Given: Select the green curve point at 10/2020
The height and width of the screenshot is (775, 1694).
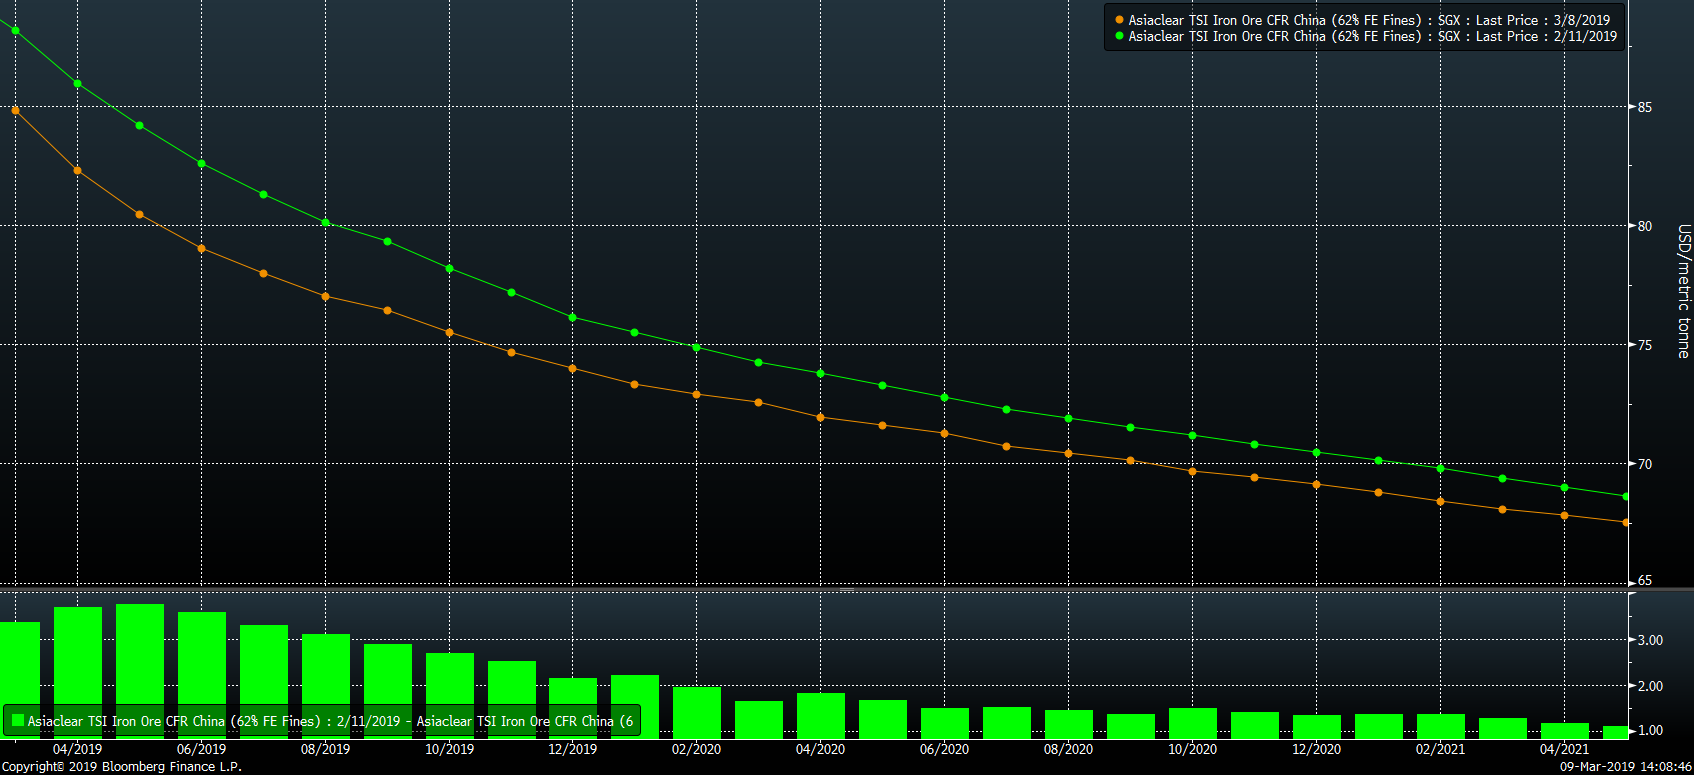Looking at the screenshot, I should click(1193, 436).
